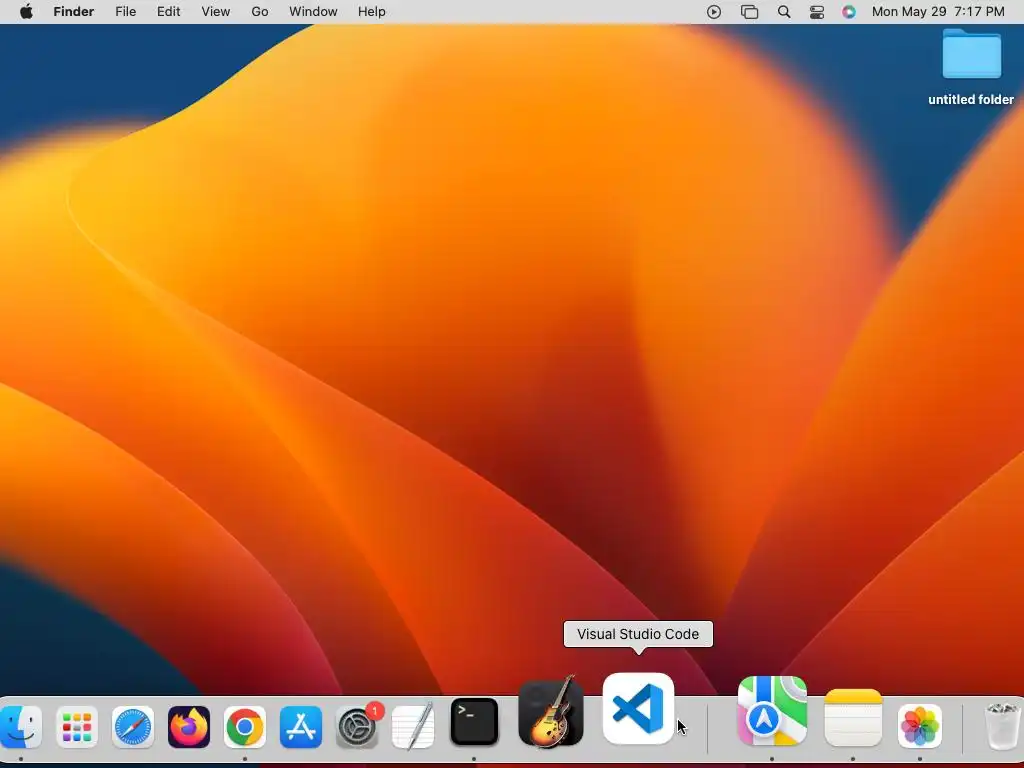1024x768 pixels.
Task: Click the 'untitled folder' name label
Action: [971, 99]
